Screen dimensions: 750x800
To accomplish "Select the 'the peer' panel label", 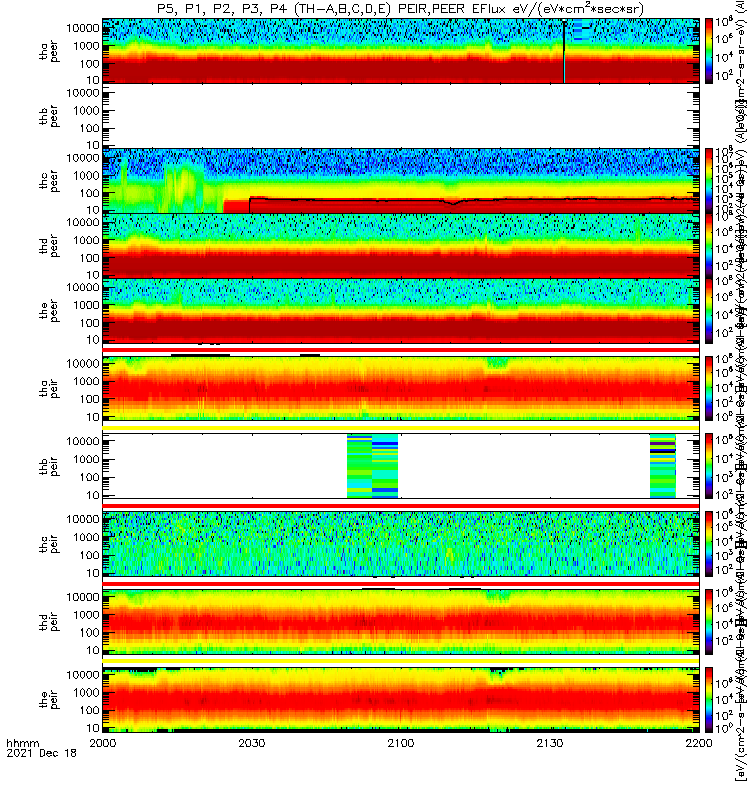I will (x=49, y=311).
